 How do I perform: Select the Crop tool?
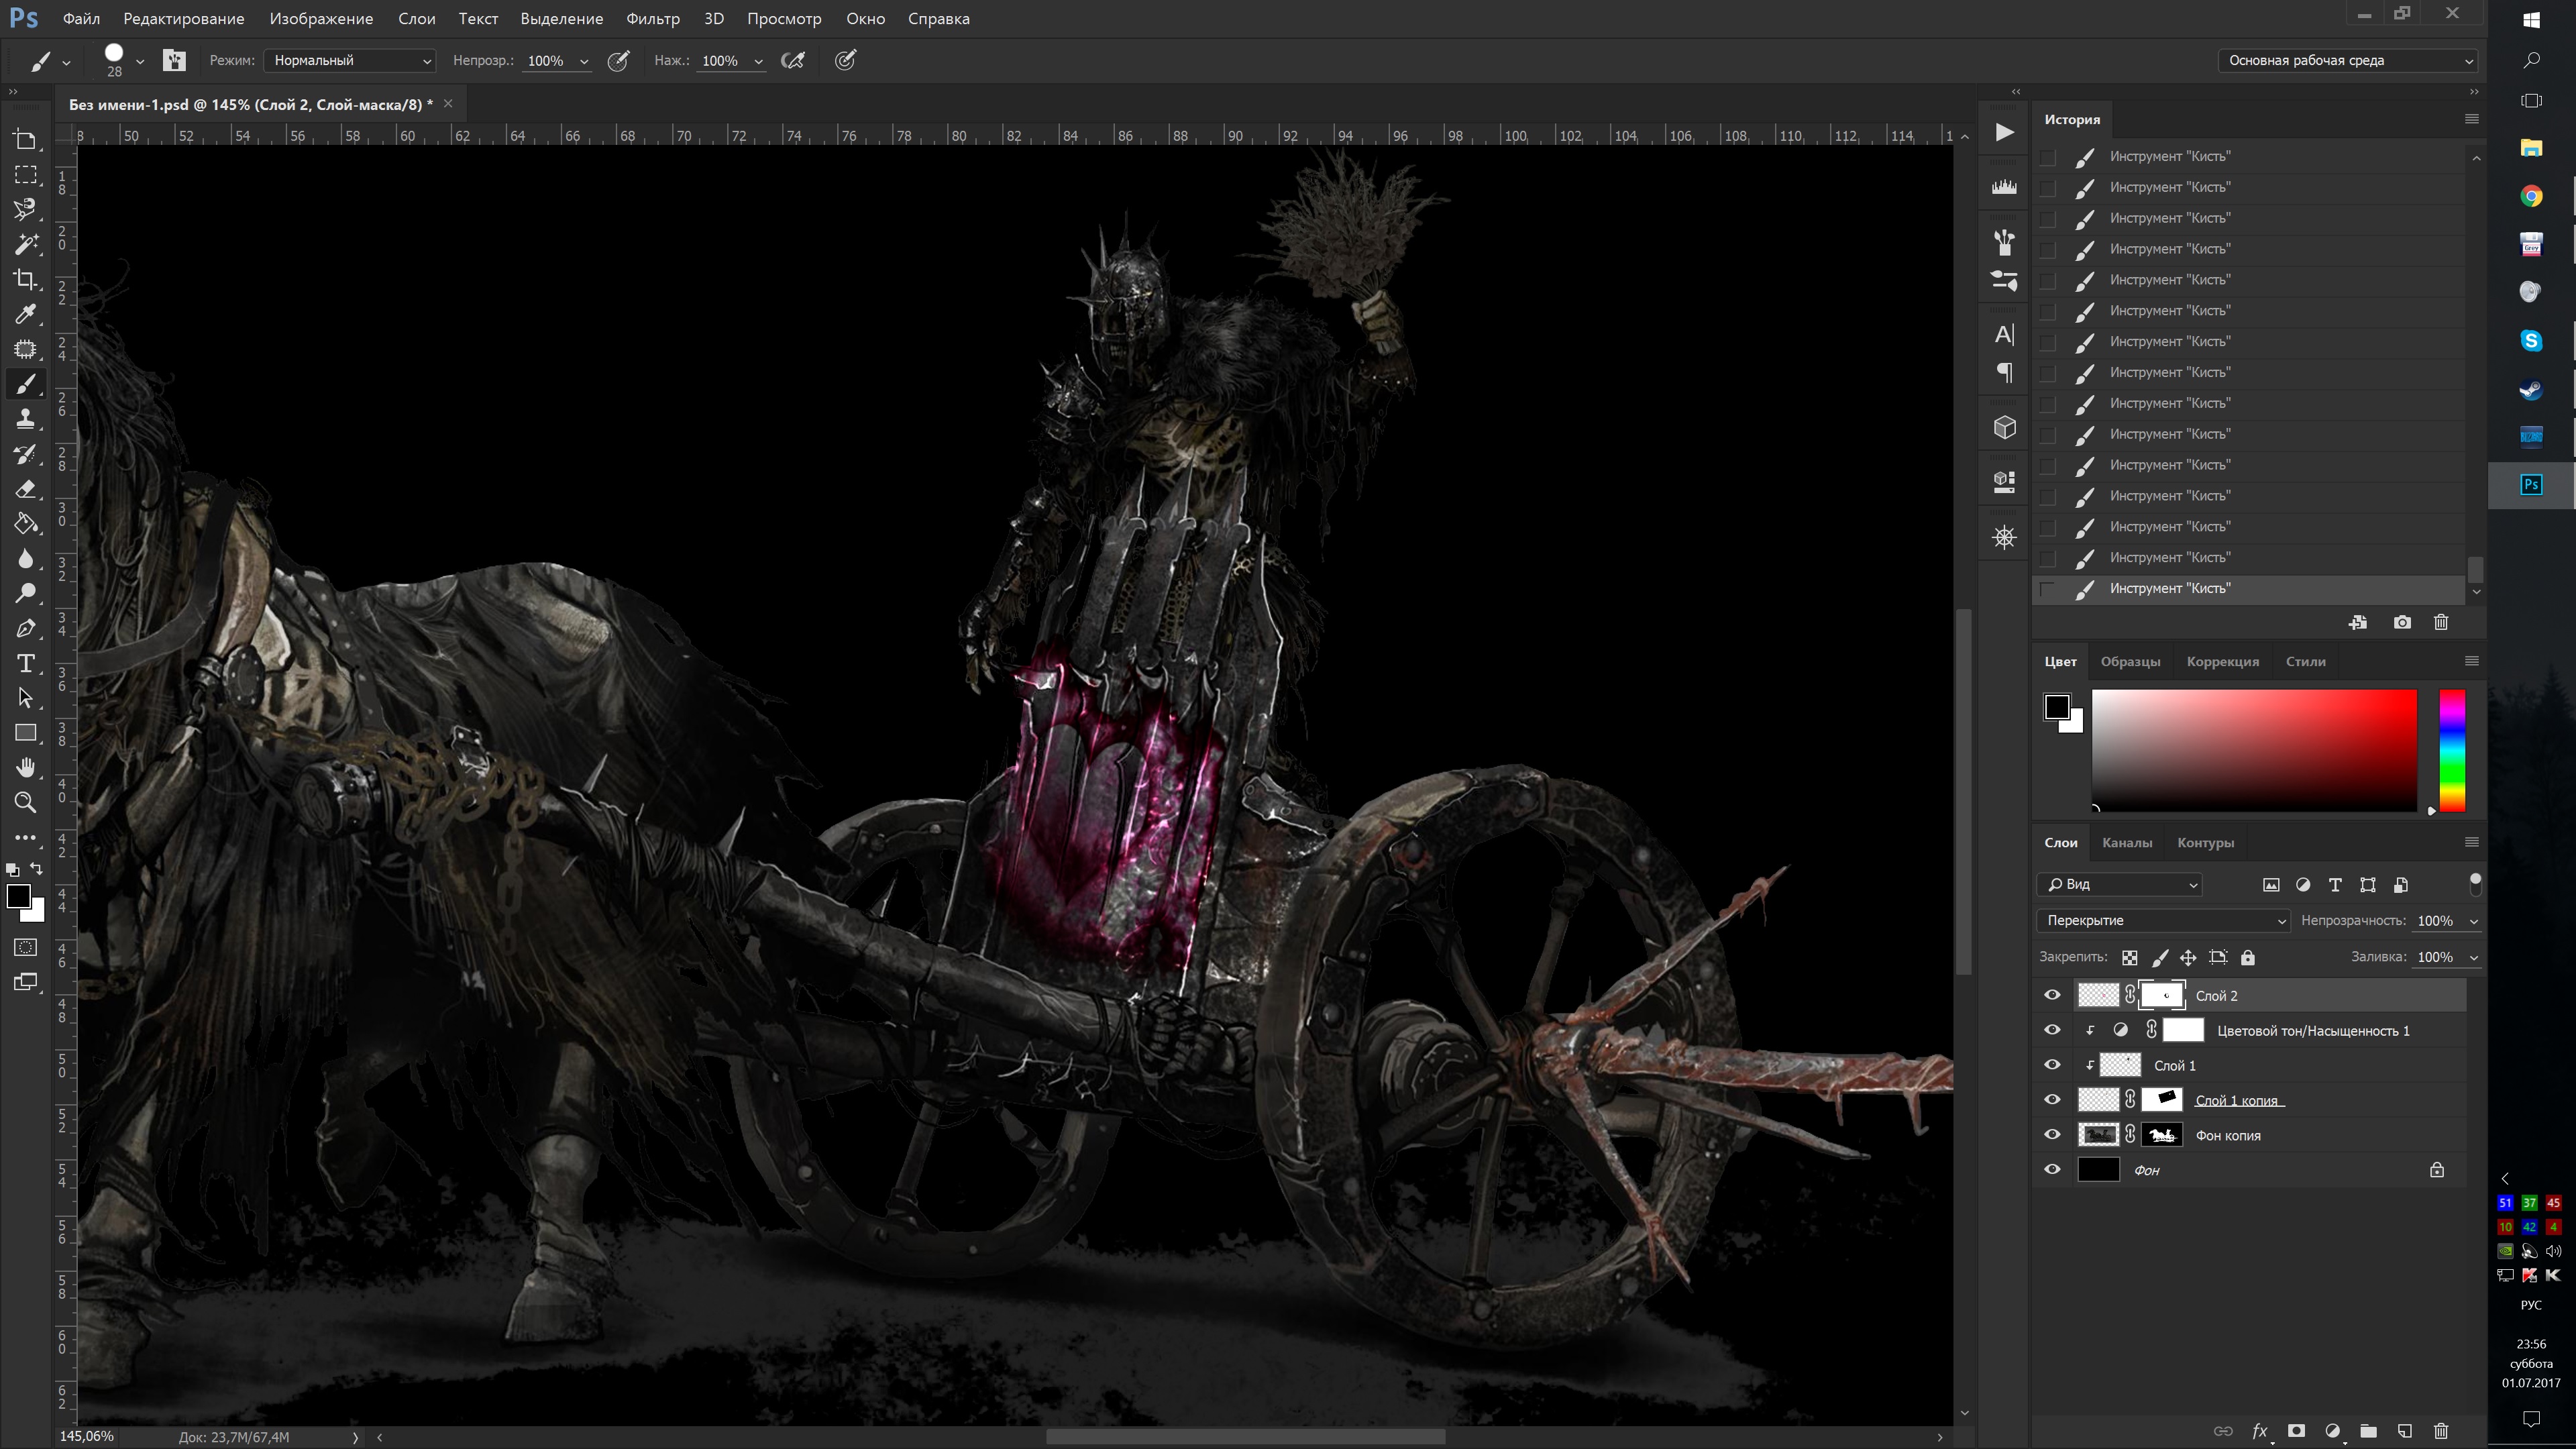(x=26, y=279)
